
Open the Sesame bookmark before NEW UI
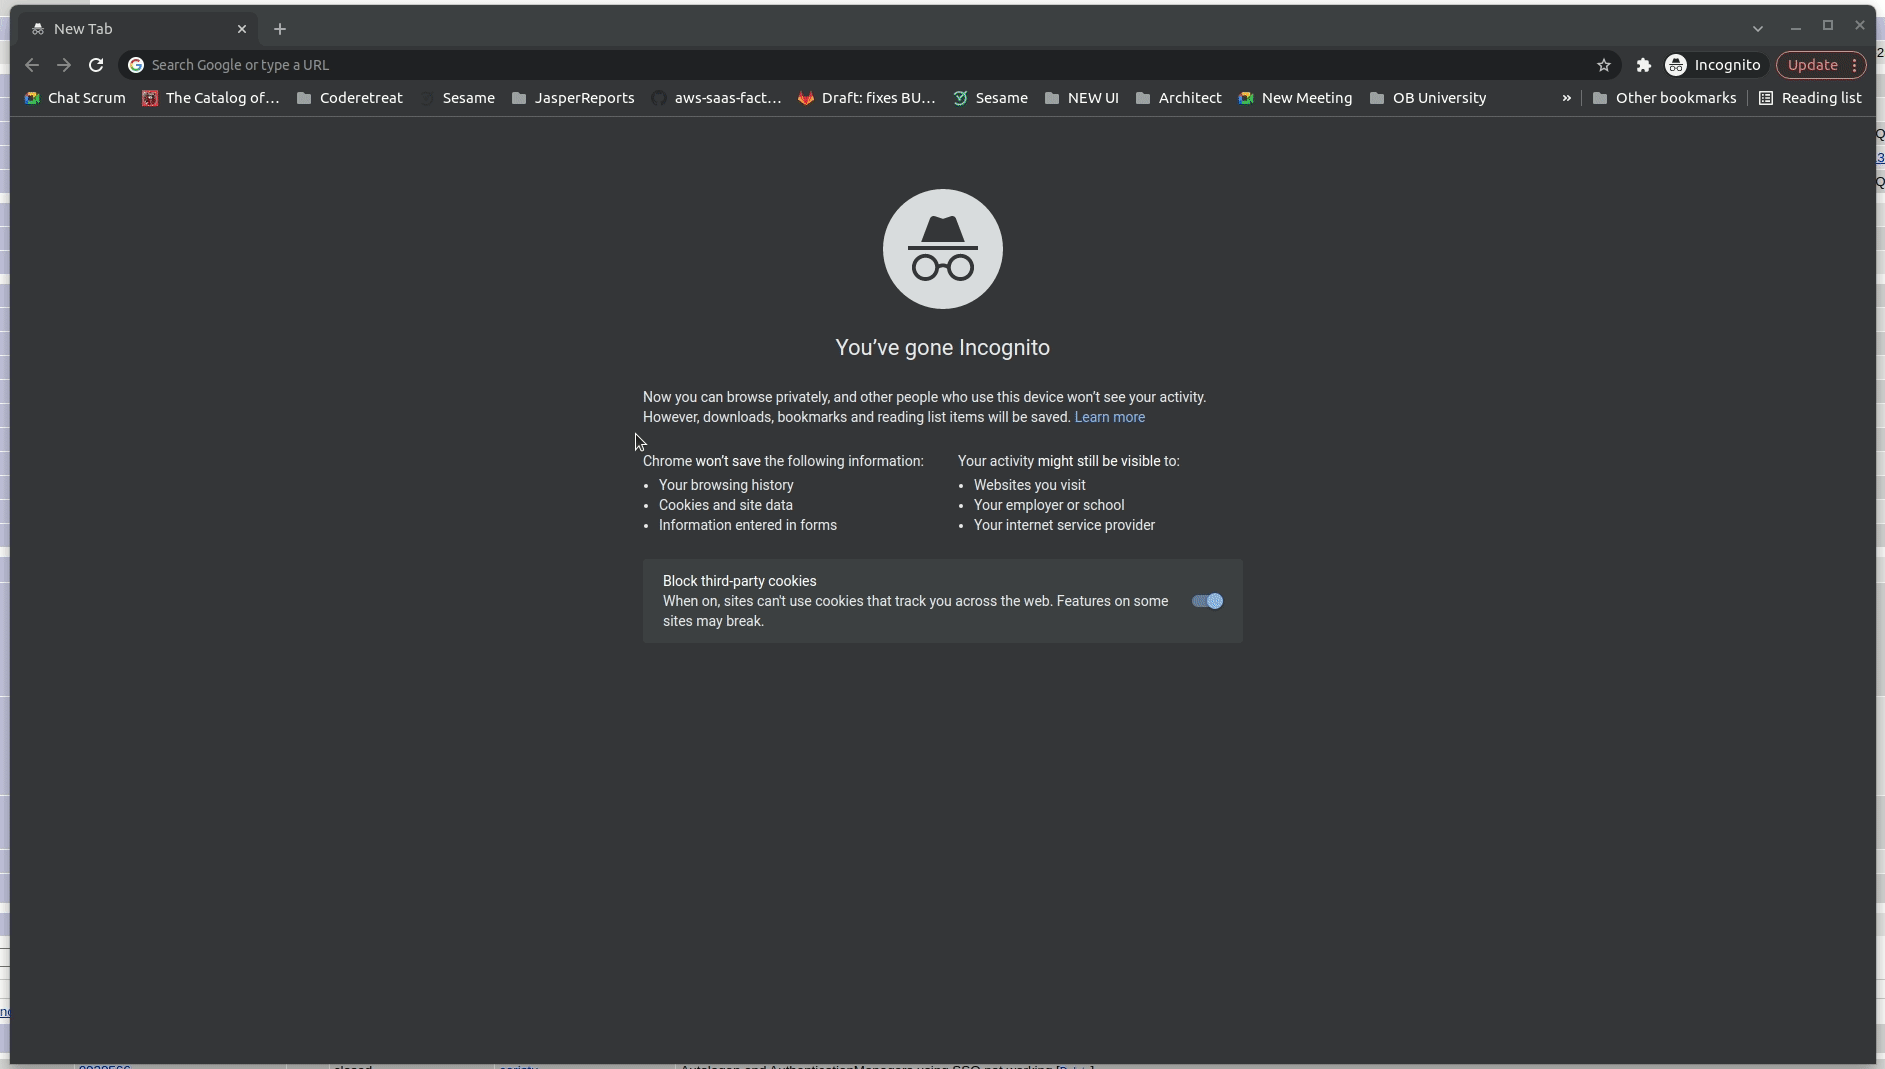pyautogui.click(x=990, y=98)
